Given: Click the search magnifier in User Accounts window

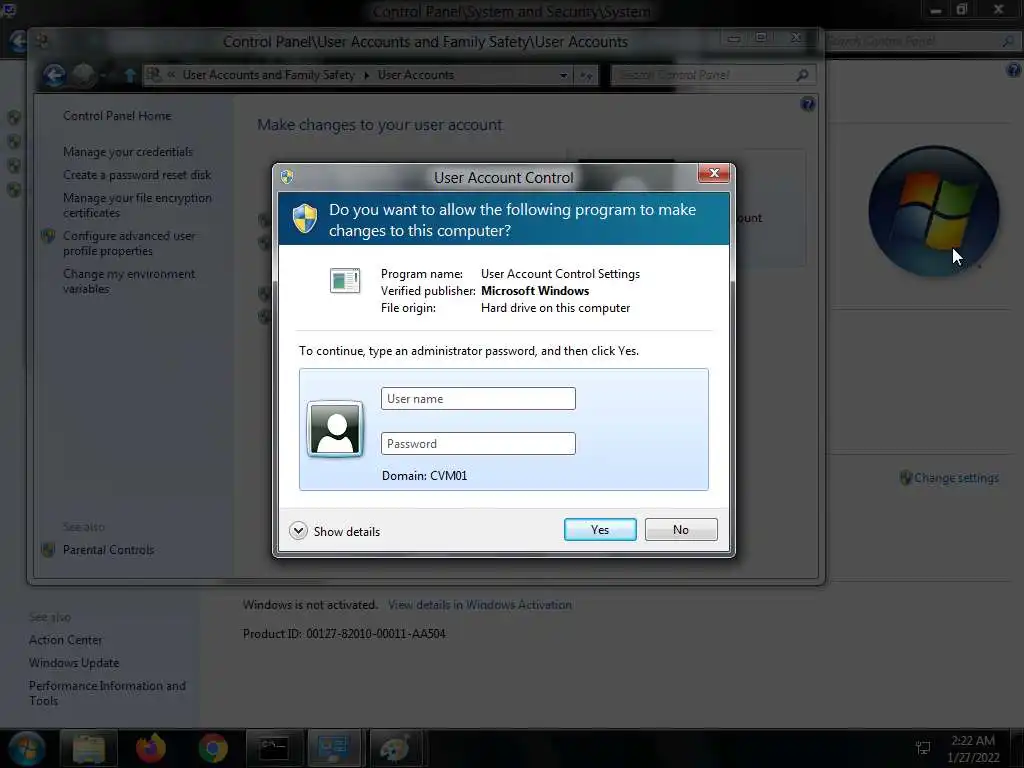Looking at the screenshot, I should (802, 75).
